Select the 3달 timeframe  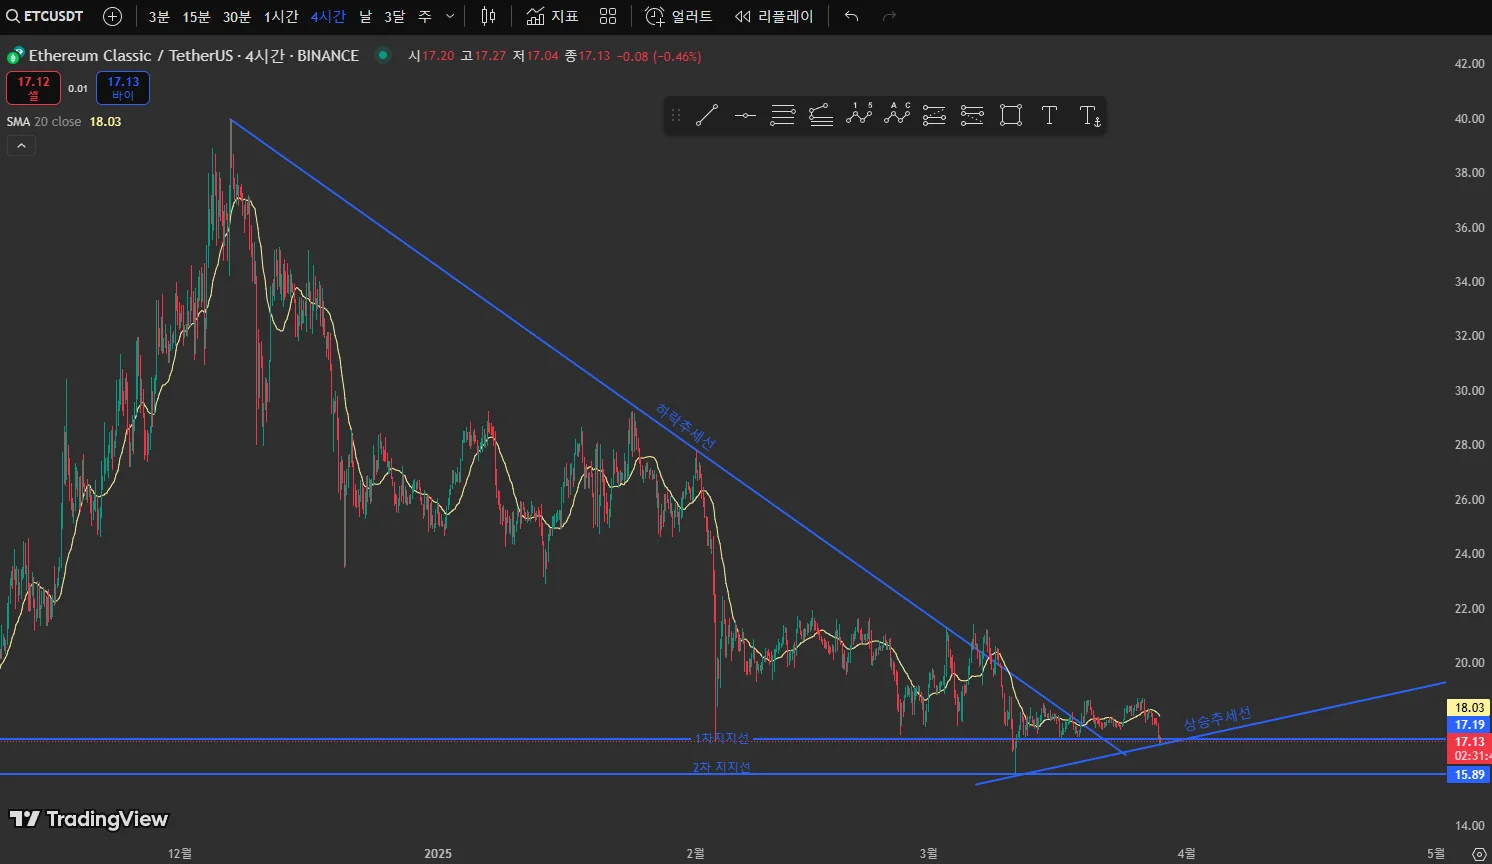coord(395,16)
